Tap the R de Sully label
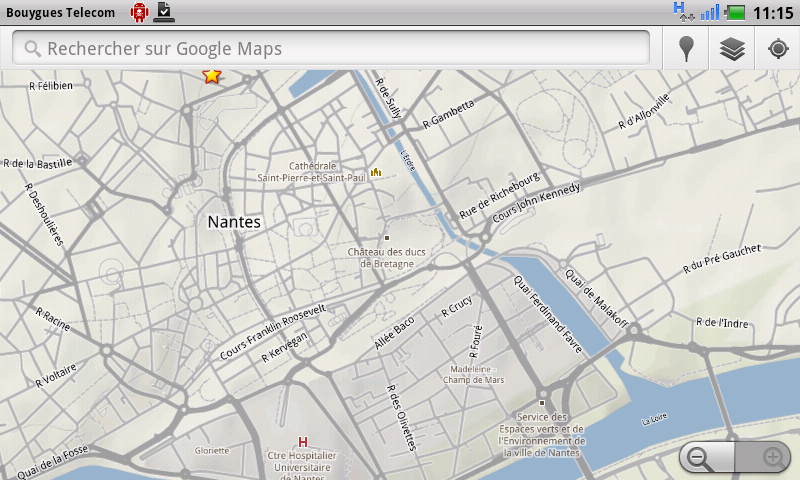Screen dimensions: 800x480 389,98
